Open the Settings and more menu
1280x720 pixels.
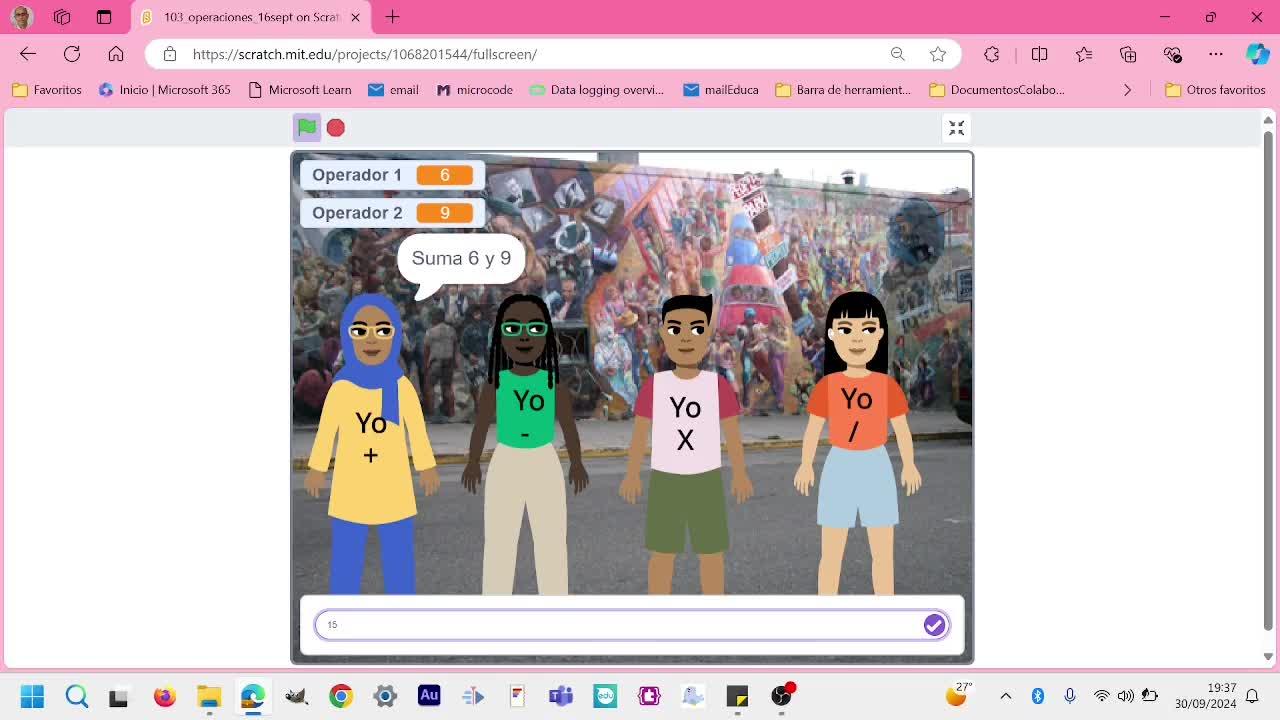pyautogui.click(x=1216, y=54)
